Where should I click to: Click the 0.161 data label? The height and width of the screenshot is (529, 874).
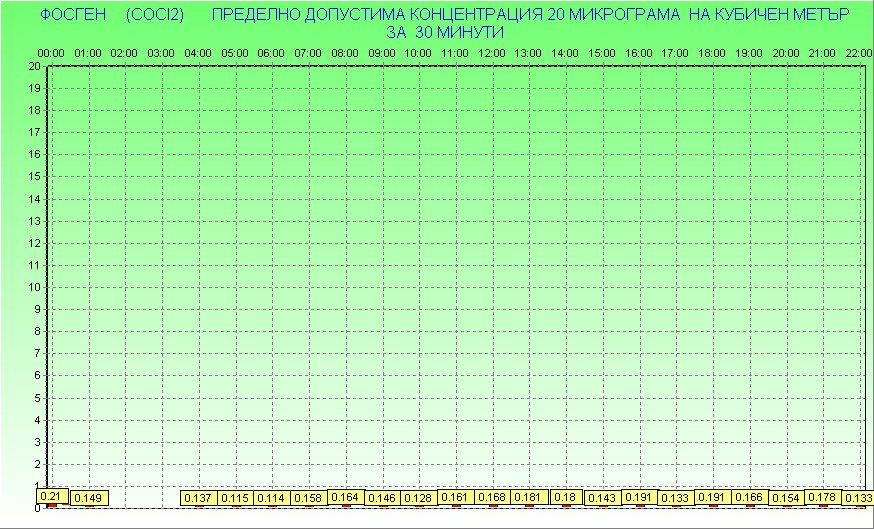pos(456,497)
